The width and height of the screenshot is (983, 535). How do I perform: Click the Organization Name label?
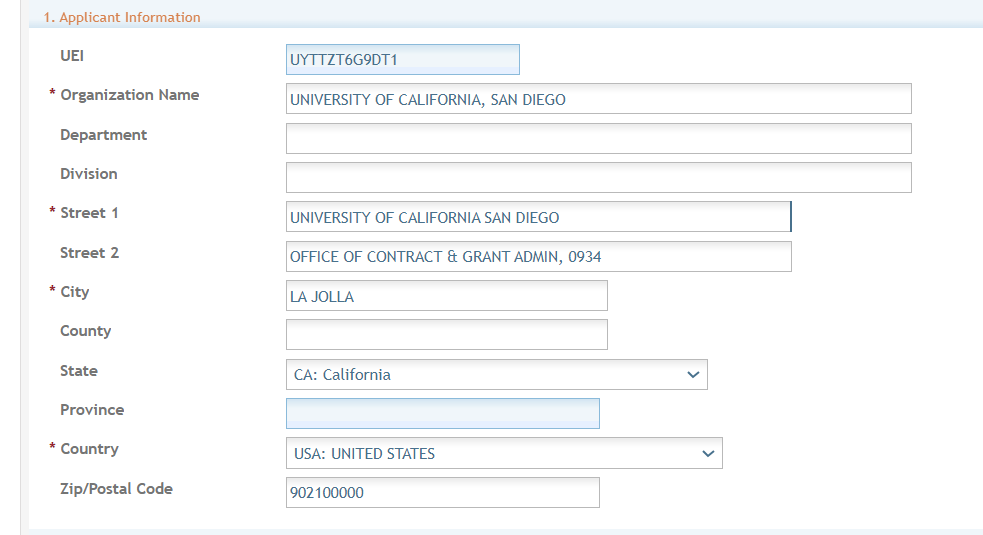tap(129, 95)
